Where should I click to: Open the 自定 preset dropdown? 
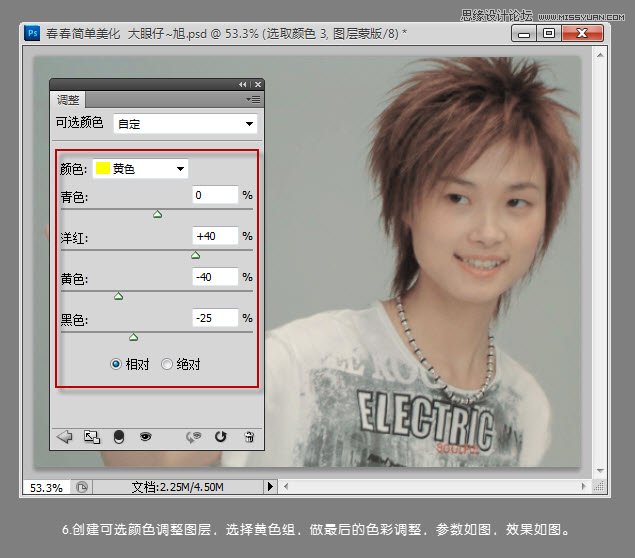click(185, 124)
